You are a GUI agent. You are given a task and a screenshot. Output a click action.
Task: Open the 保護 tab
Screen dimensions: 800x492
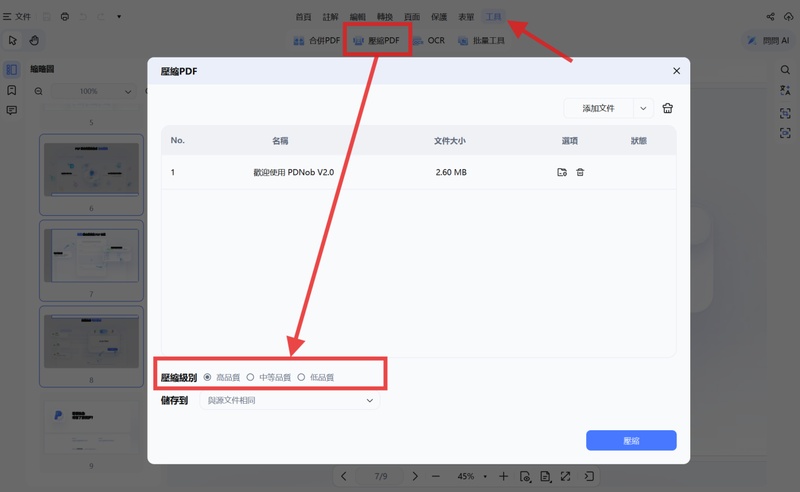tap(439, 17)
